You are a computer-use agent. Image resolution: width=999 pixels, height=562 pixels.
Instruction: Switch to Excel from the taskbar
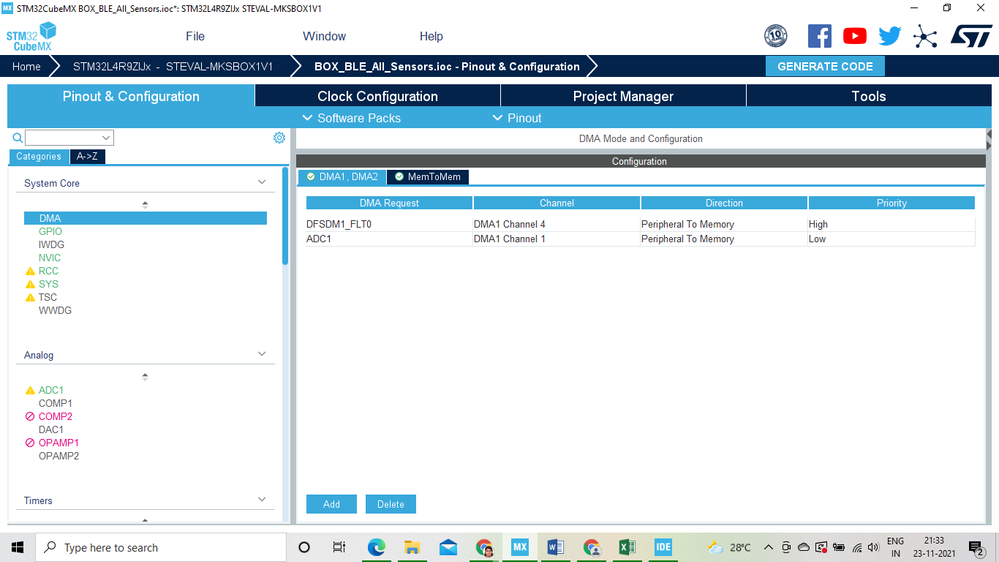[627, 547]
